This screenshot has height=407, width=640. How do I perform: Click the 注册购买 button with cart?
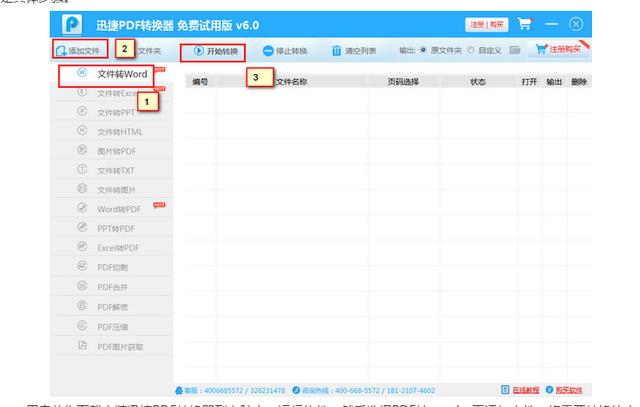click(559, 49)
